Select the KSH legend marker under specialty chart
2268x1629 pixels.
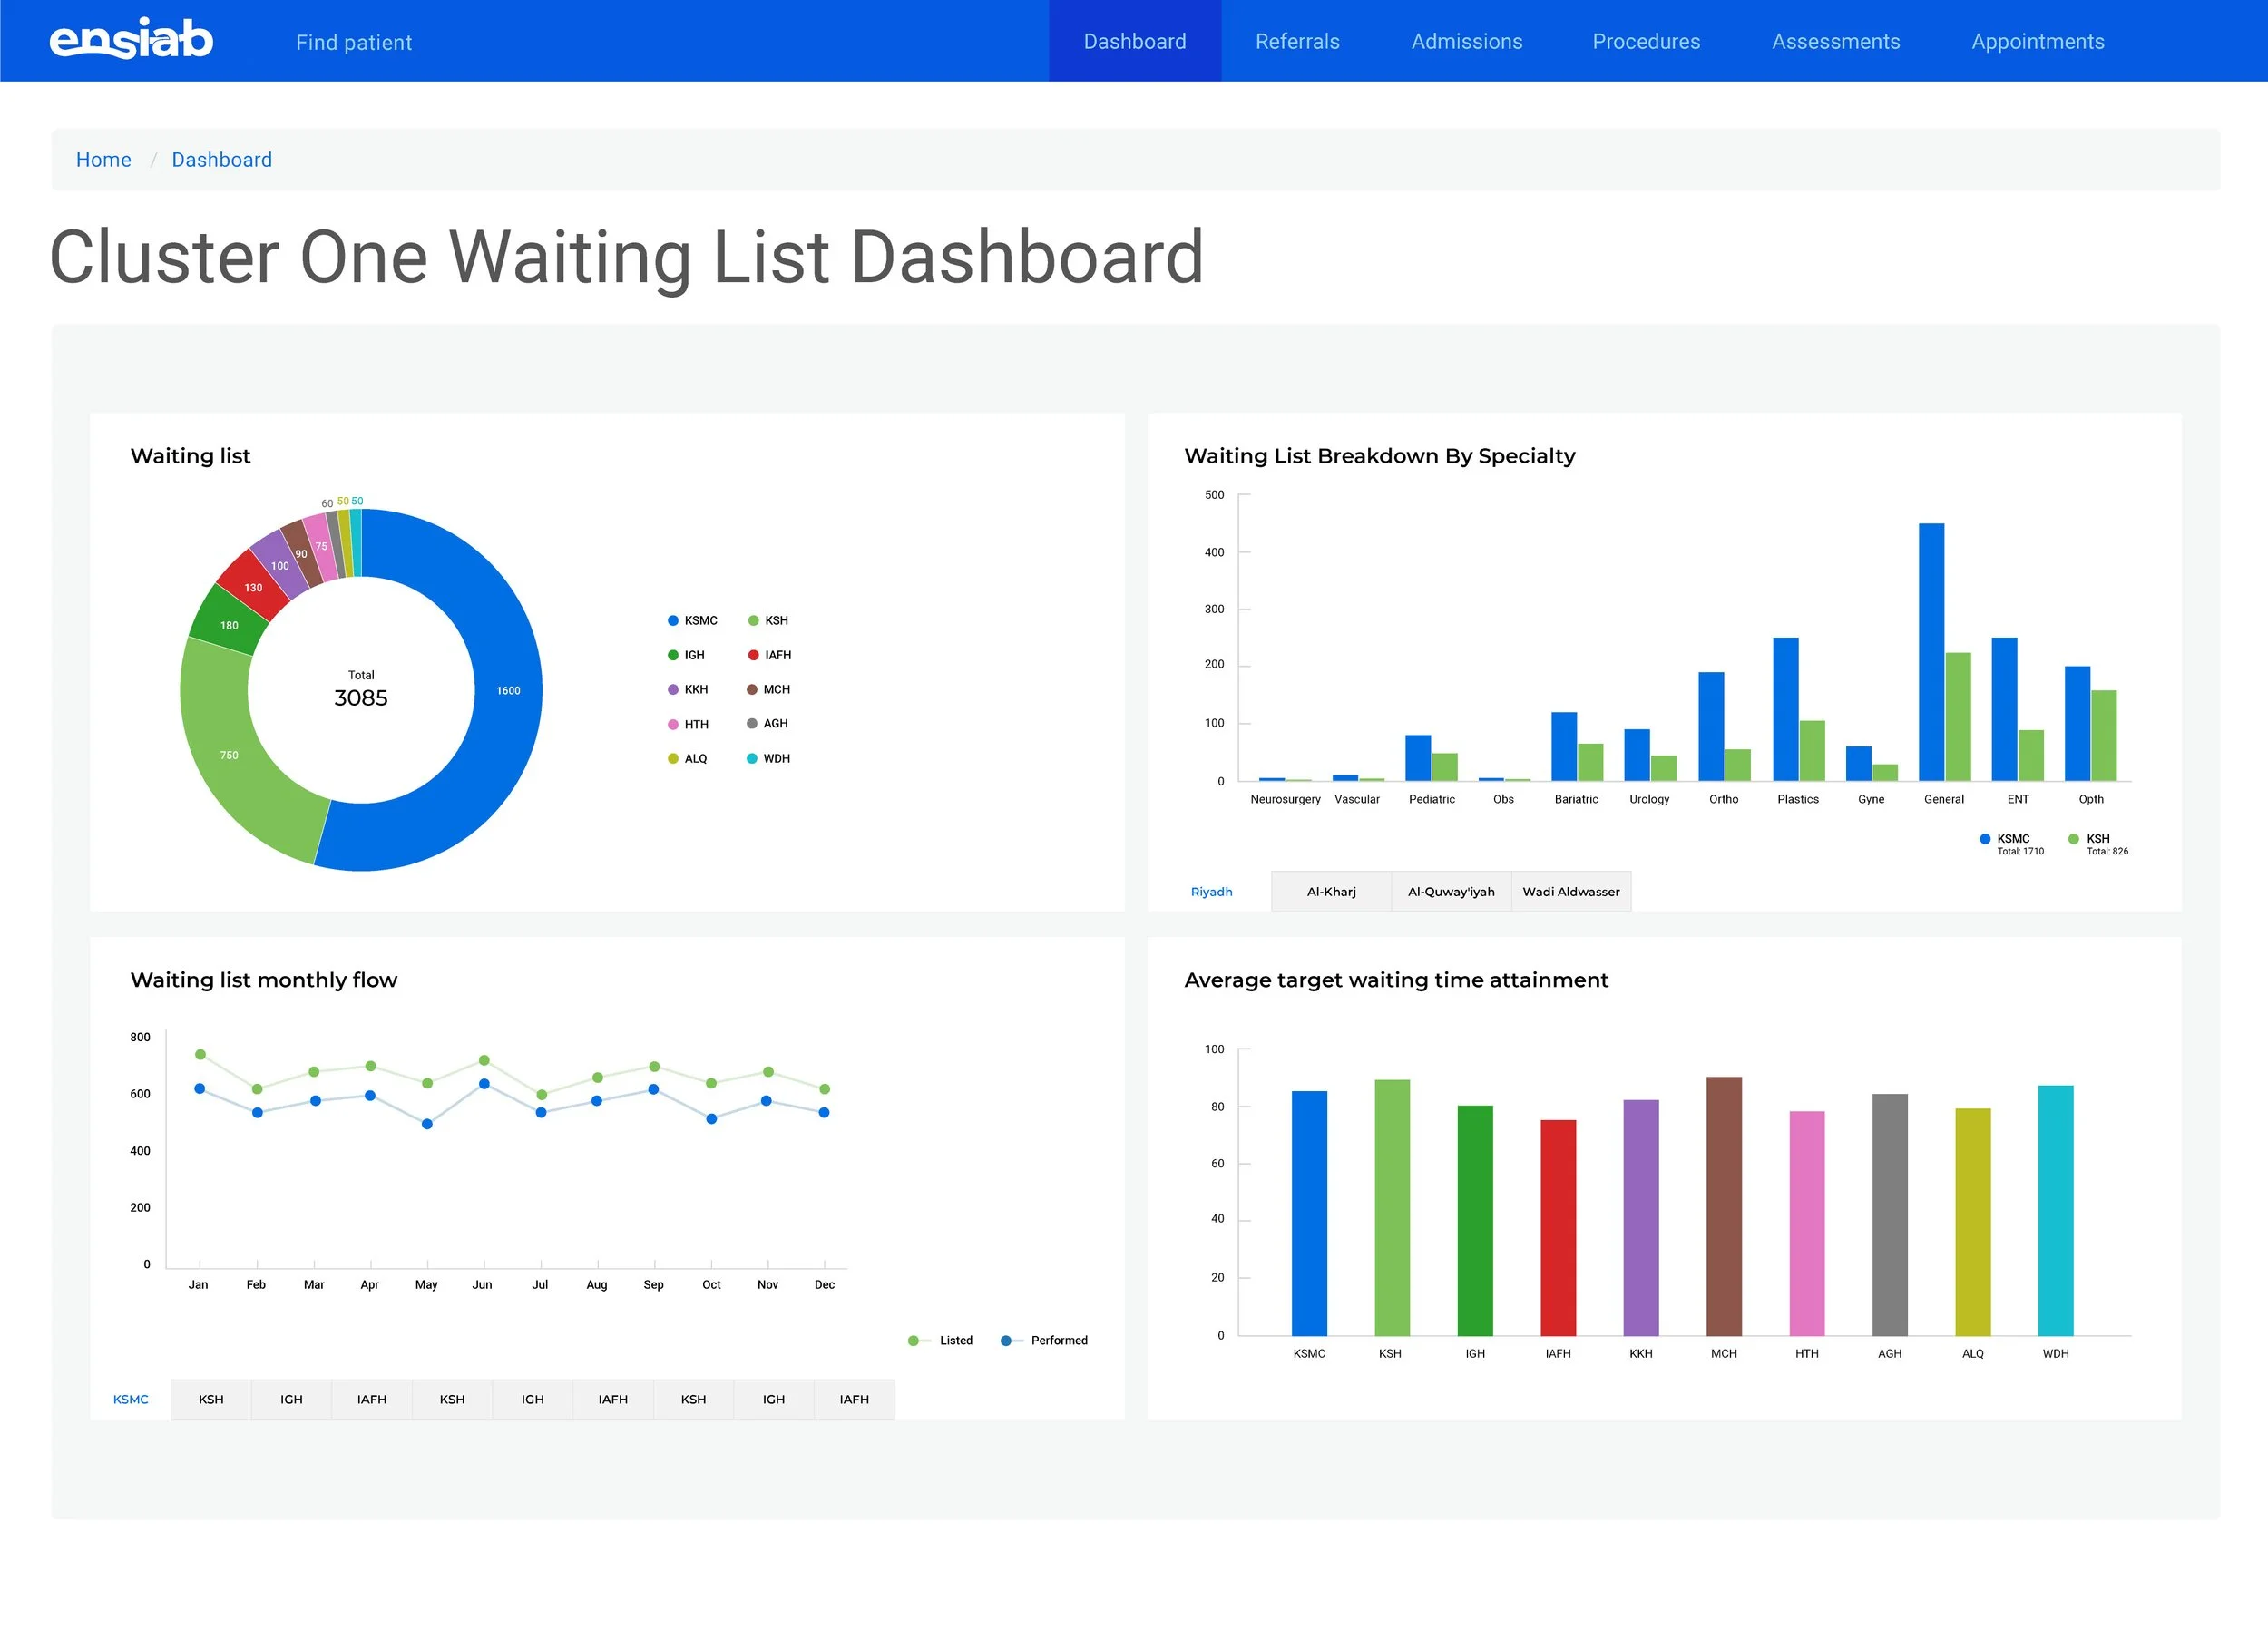pos(2074,839)
